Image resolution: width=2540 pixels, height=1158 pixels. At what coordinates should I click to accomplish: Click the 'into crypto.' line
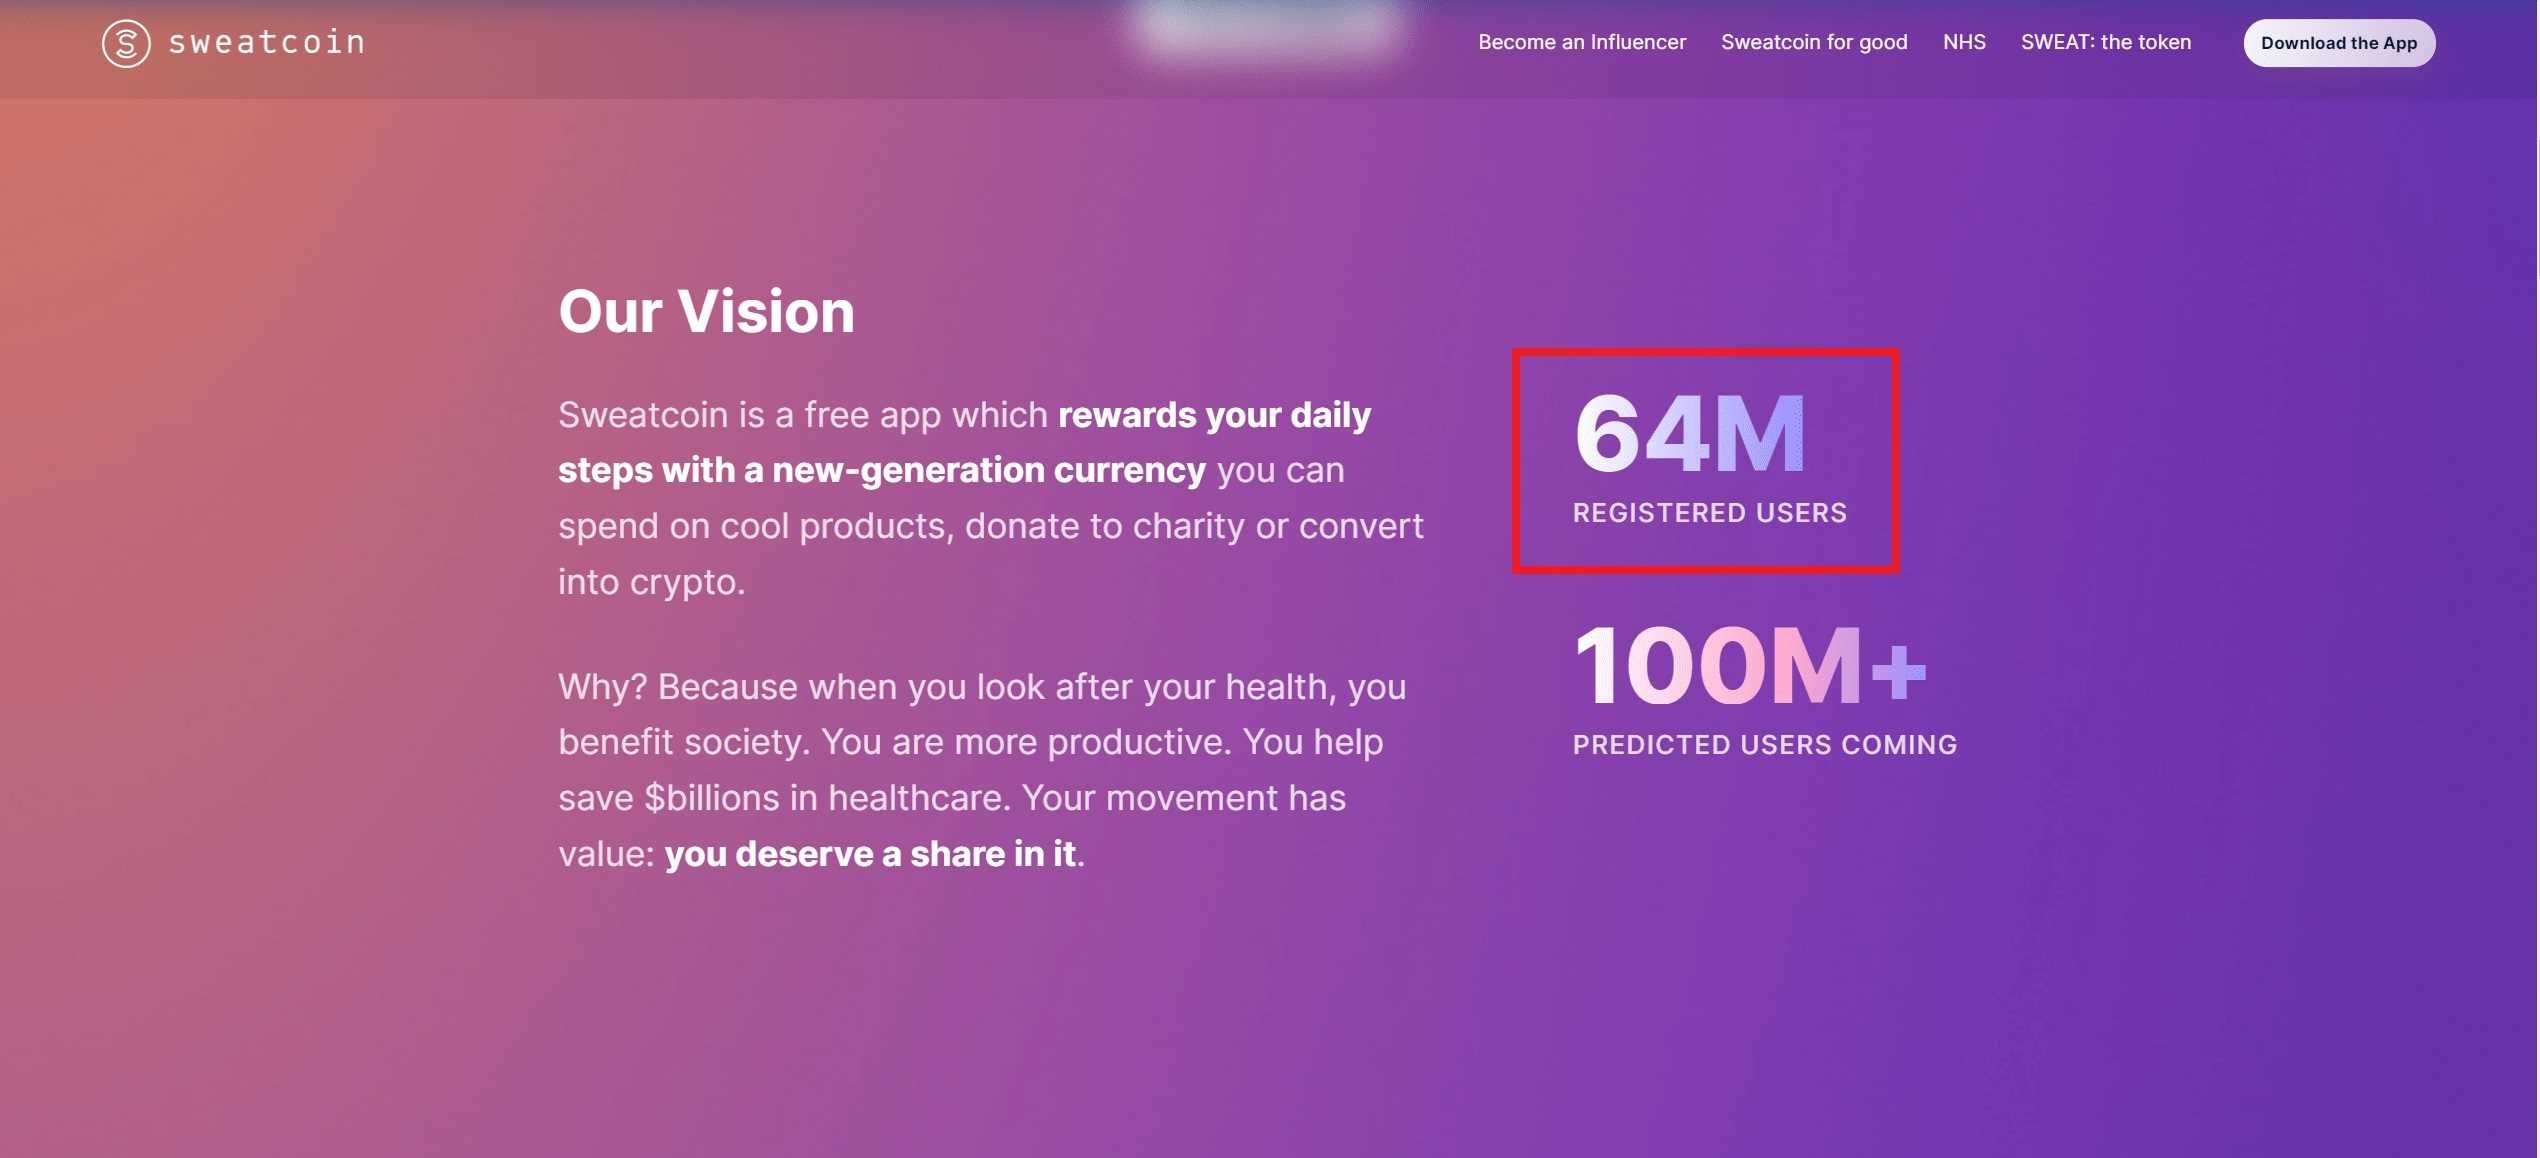652,582
